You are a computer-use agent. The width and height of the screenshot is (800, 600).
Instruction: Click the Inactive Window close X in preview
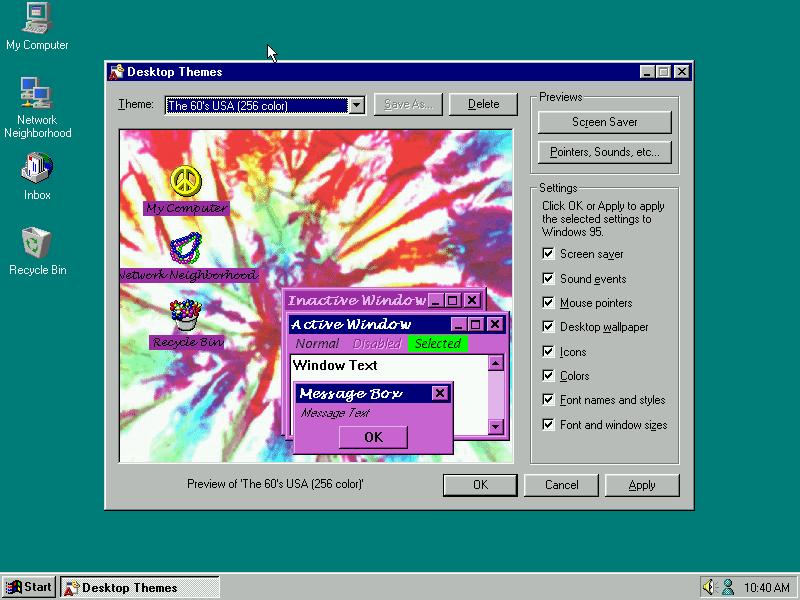(x=472, y=300)
